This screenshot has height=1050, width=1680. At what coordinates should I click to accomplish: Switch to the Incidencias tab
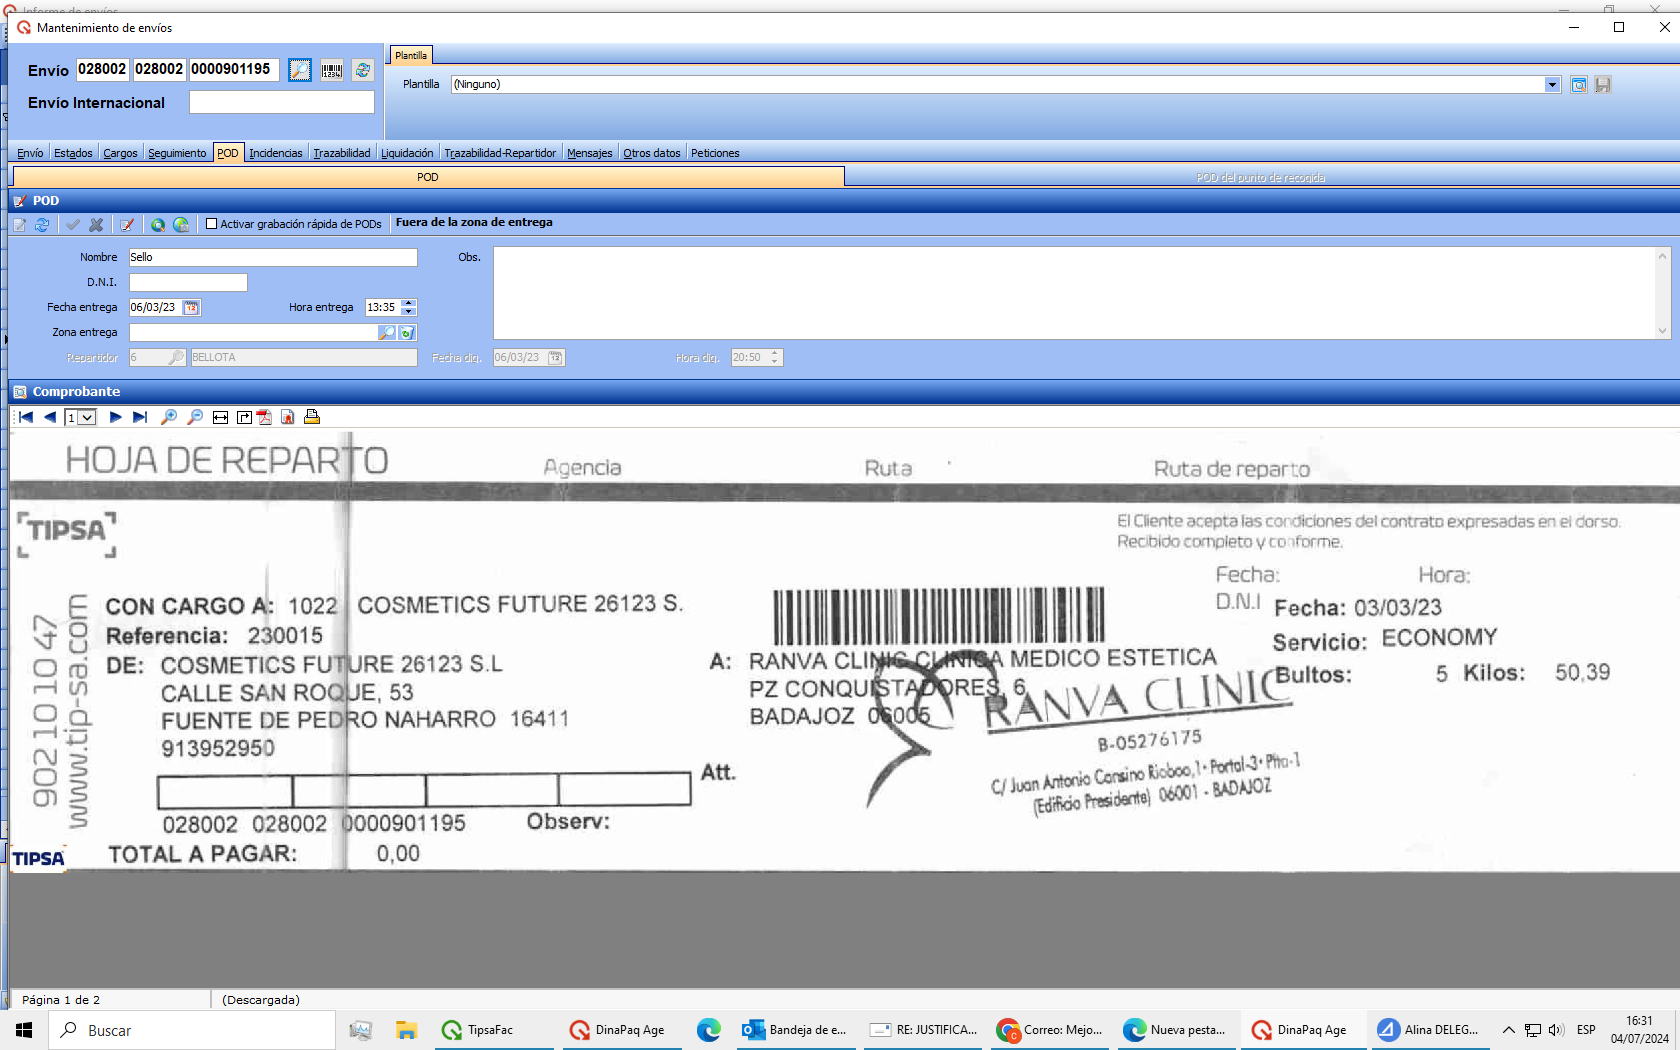click(x=275, y=153)
